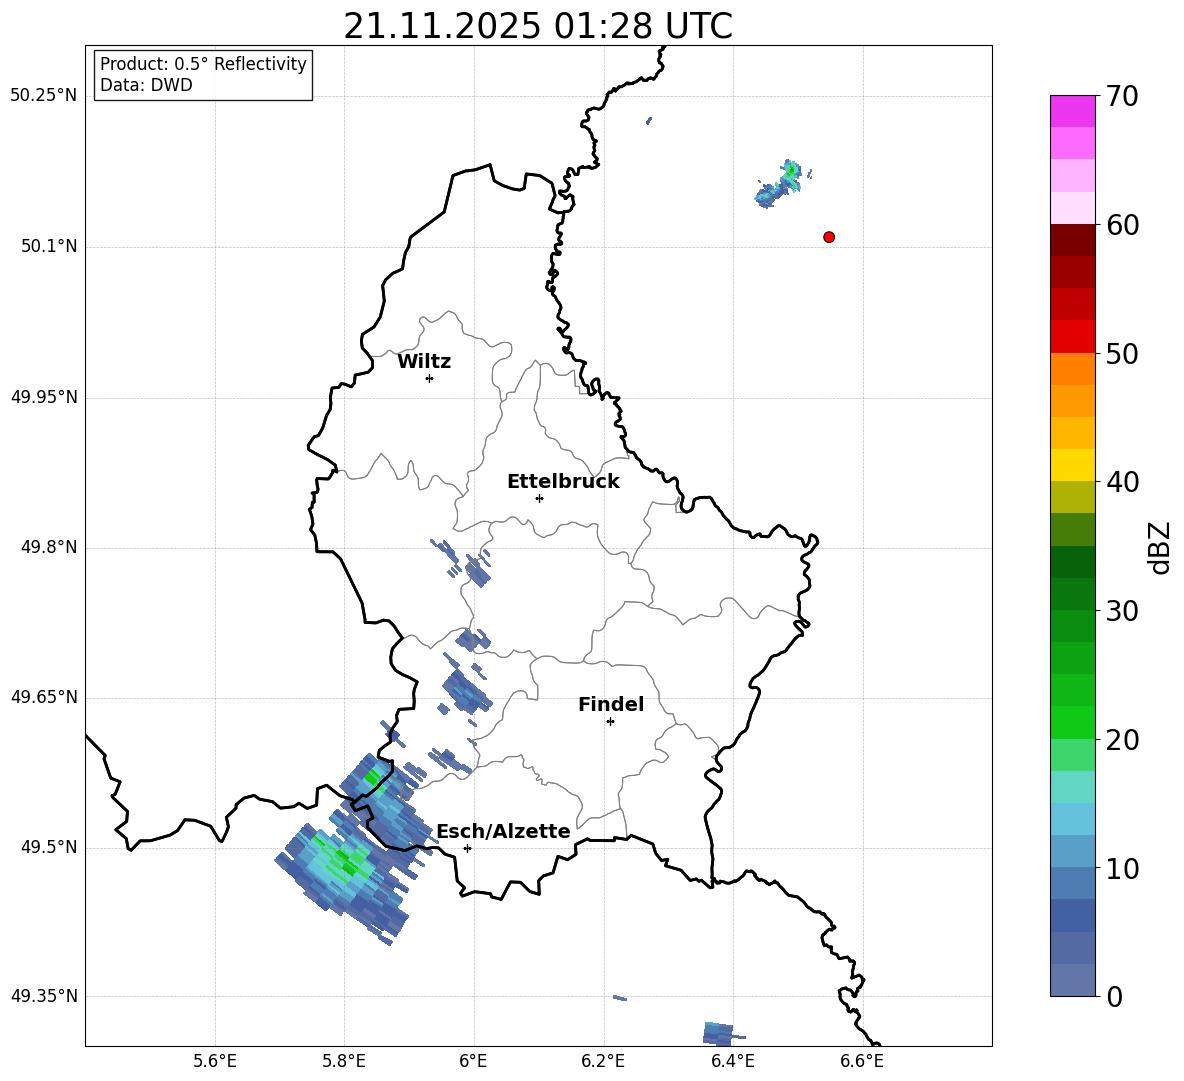Click the dBZ colorbar axis label

pyautogui.click(x=1158, y=547)
